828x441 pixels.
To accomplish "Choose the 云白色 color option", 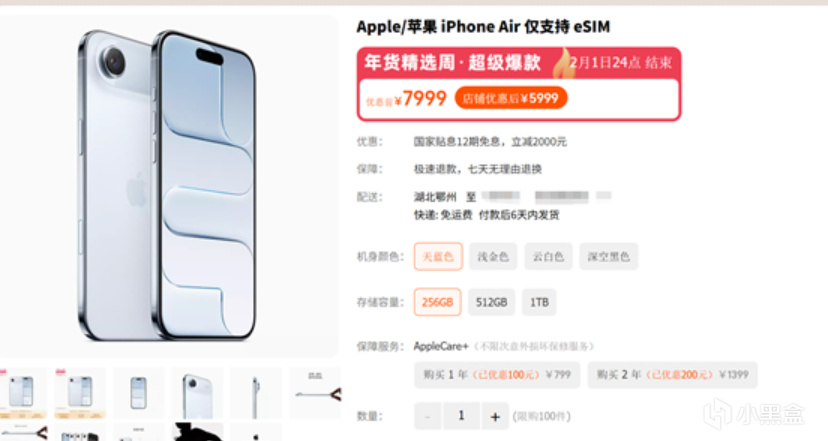I will coord(548,257).
